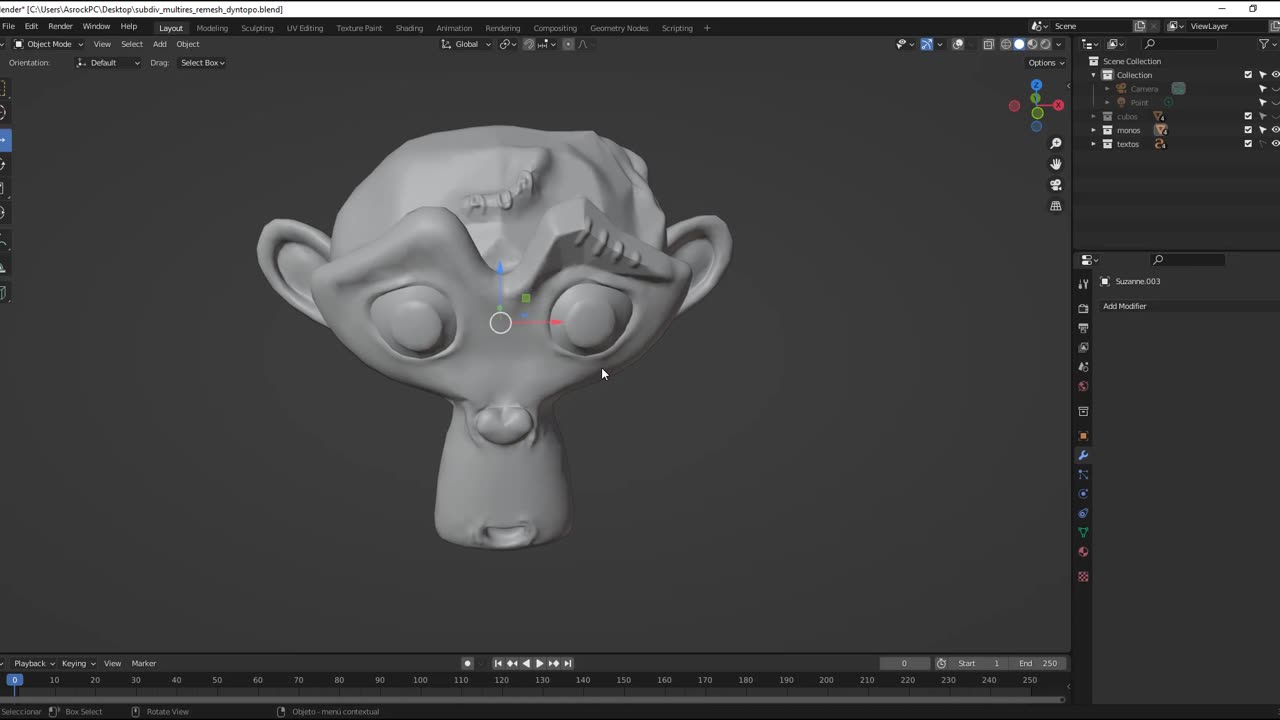Toggle the viewport overlays button
Viewport: 1280px width, 720px height.
[958, 44]
